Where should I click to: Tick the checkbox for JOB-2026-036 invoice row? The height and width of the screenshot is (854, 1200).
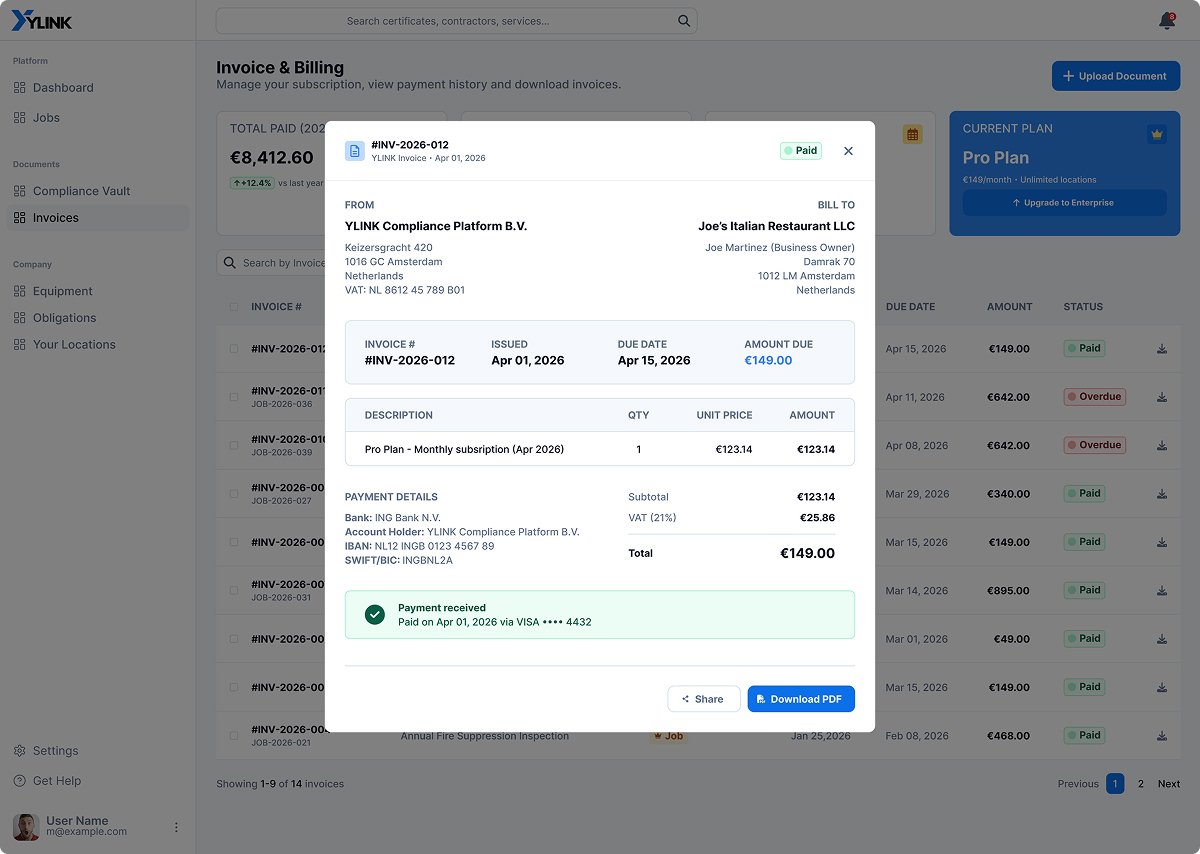tap(234, 397)
